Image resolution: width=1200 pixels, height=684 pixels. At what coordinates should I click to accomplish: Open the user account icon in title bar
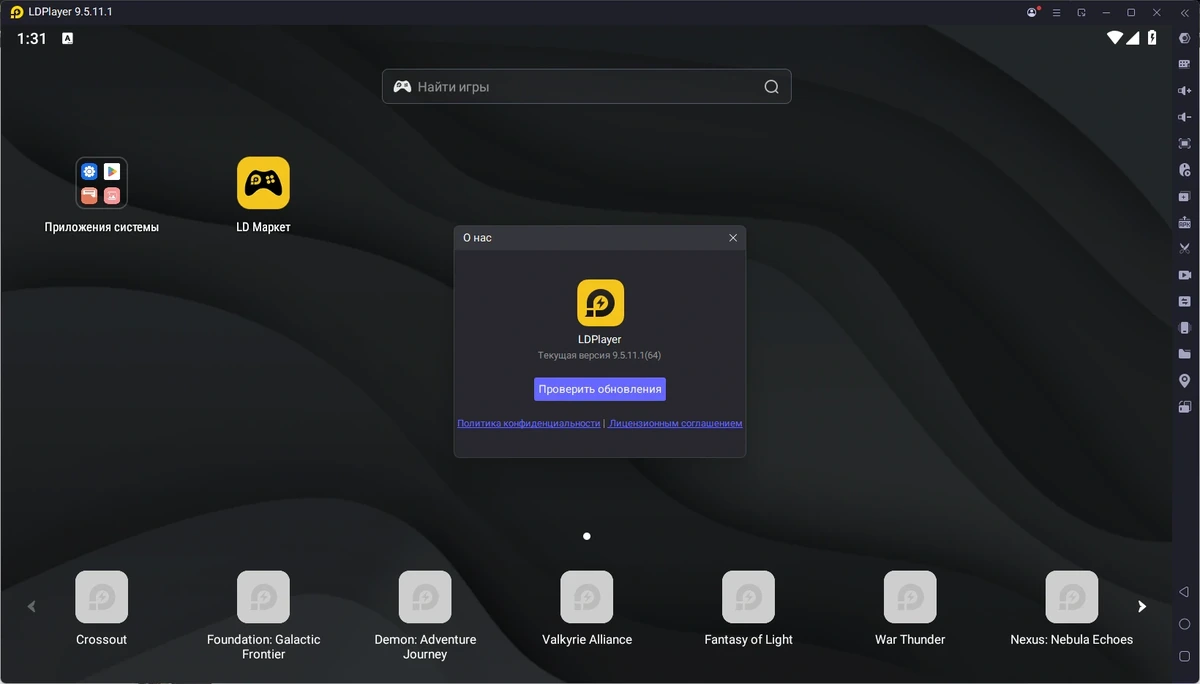pos(1032,12)
